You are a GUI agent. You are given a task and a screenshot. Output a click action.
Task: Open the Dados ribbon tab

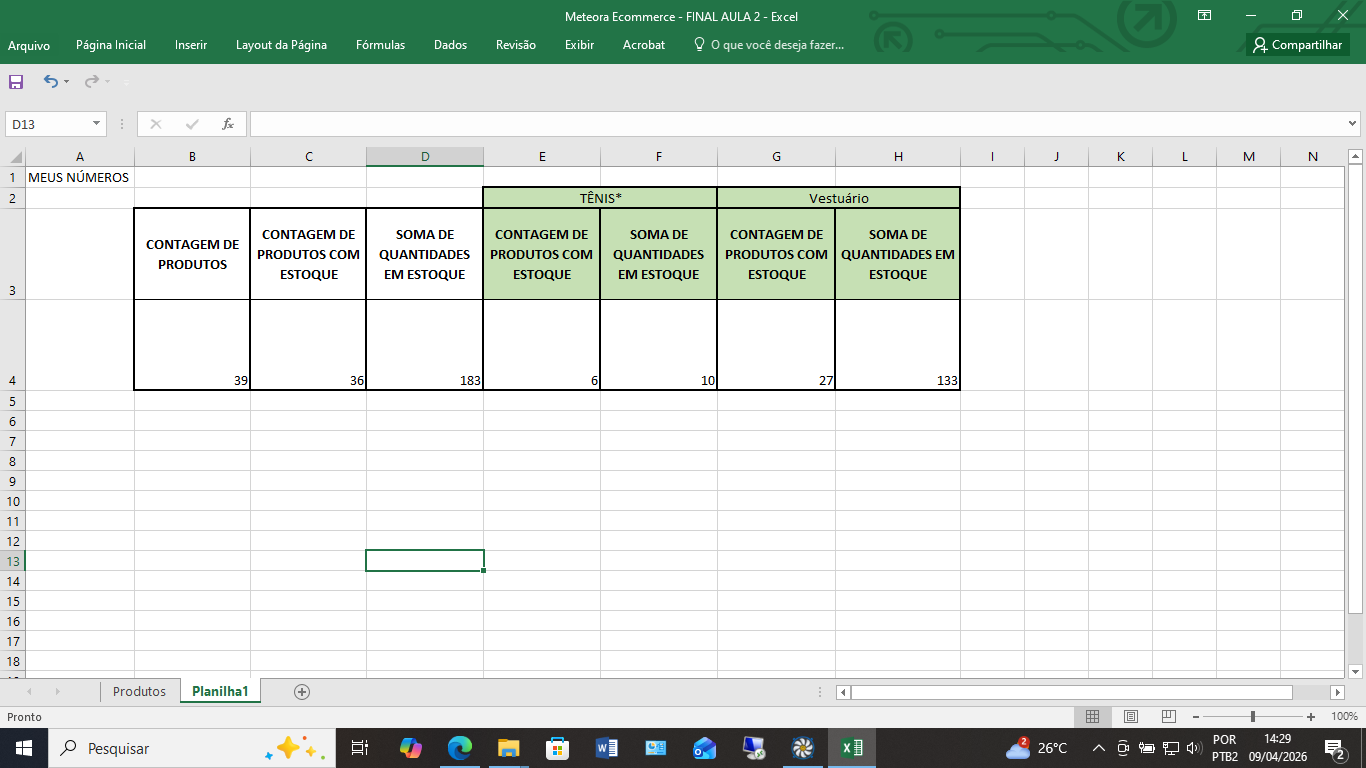coord(451,45)
